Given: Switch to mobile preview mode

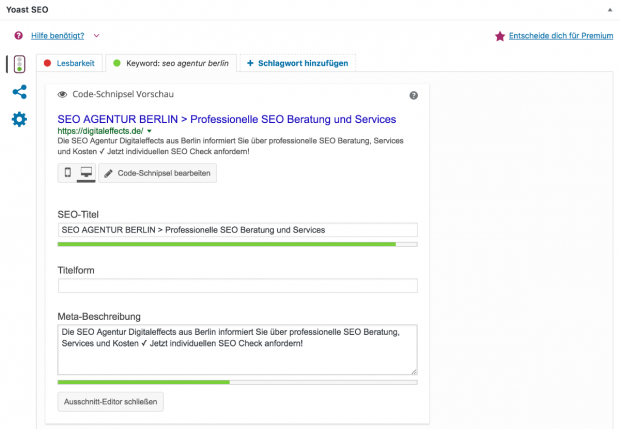Looking at the screenshot, I should (x=68, y=173).
